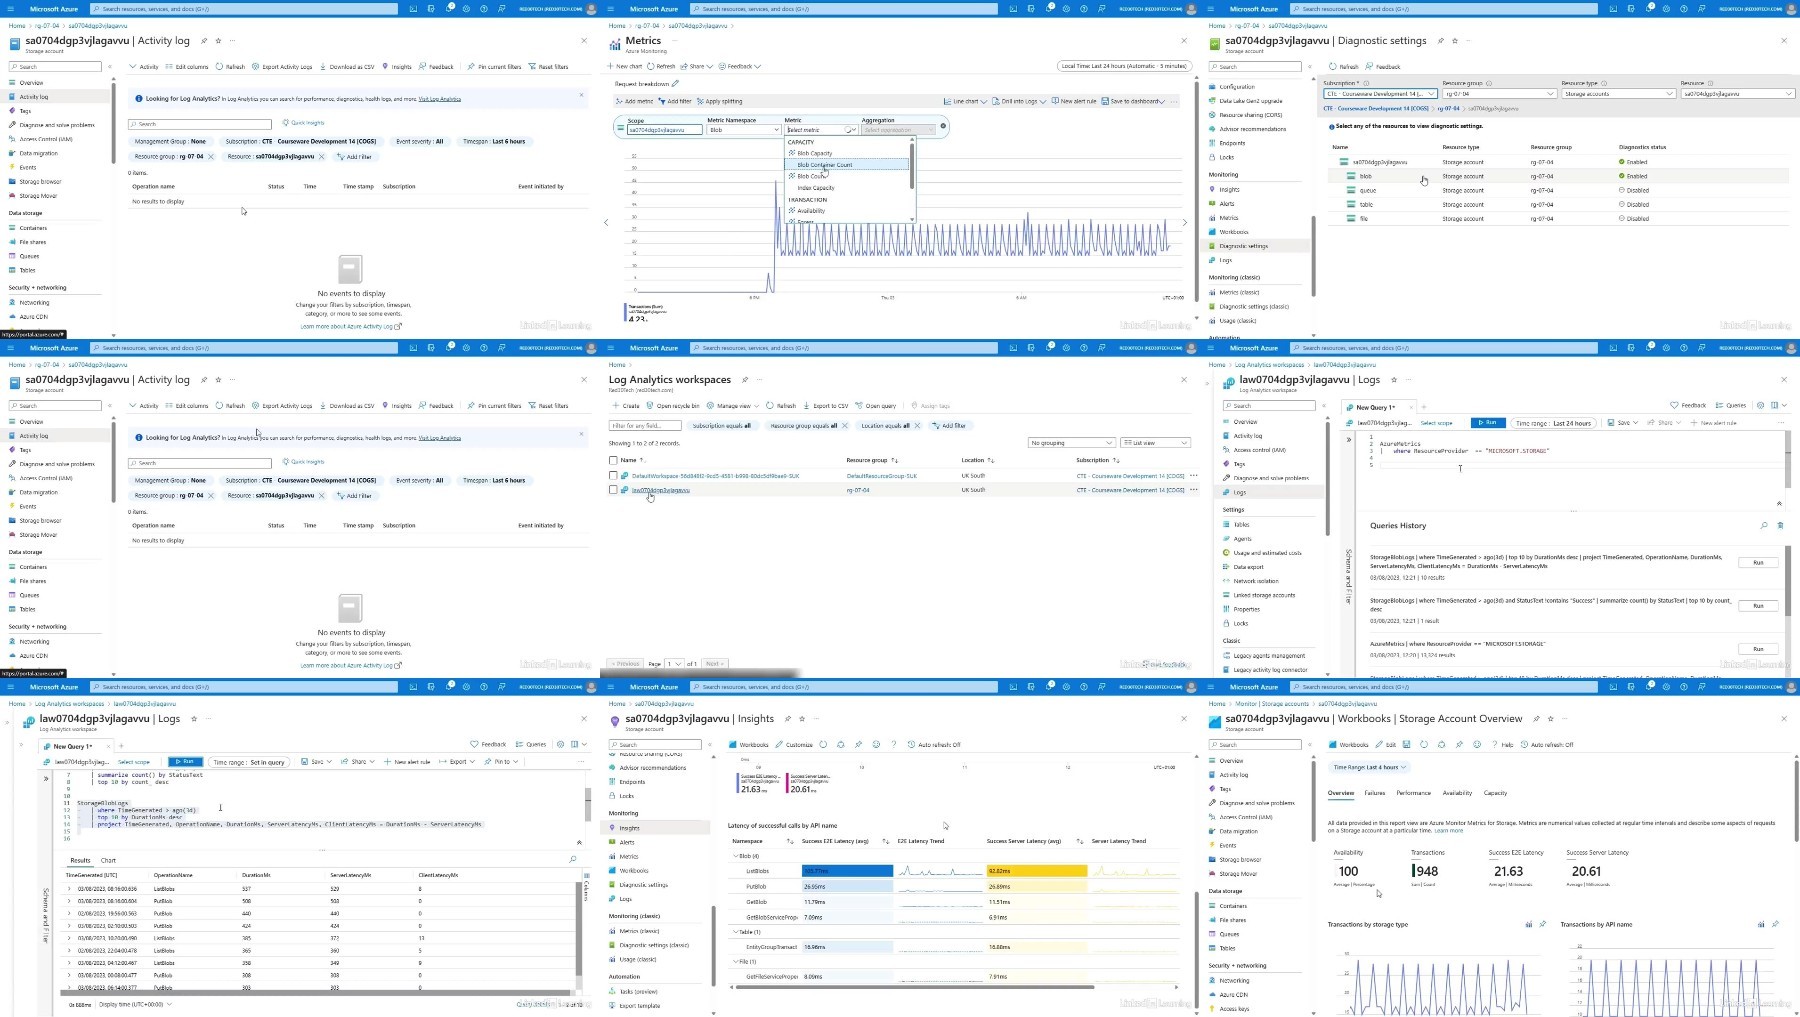Choose Index Capacity metric option
The height and width of the screenshot is (1017, 1800).
(x=816, y=188)
